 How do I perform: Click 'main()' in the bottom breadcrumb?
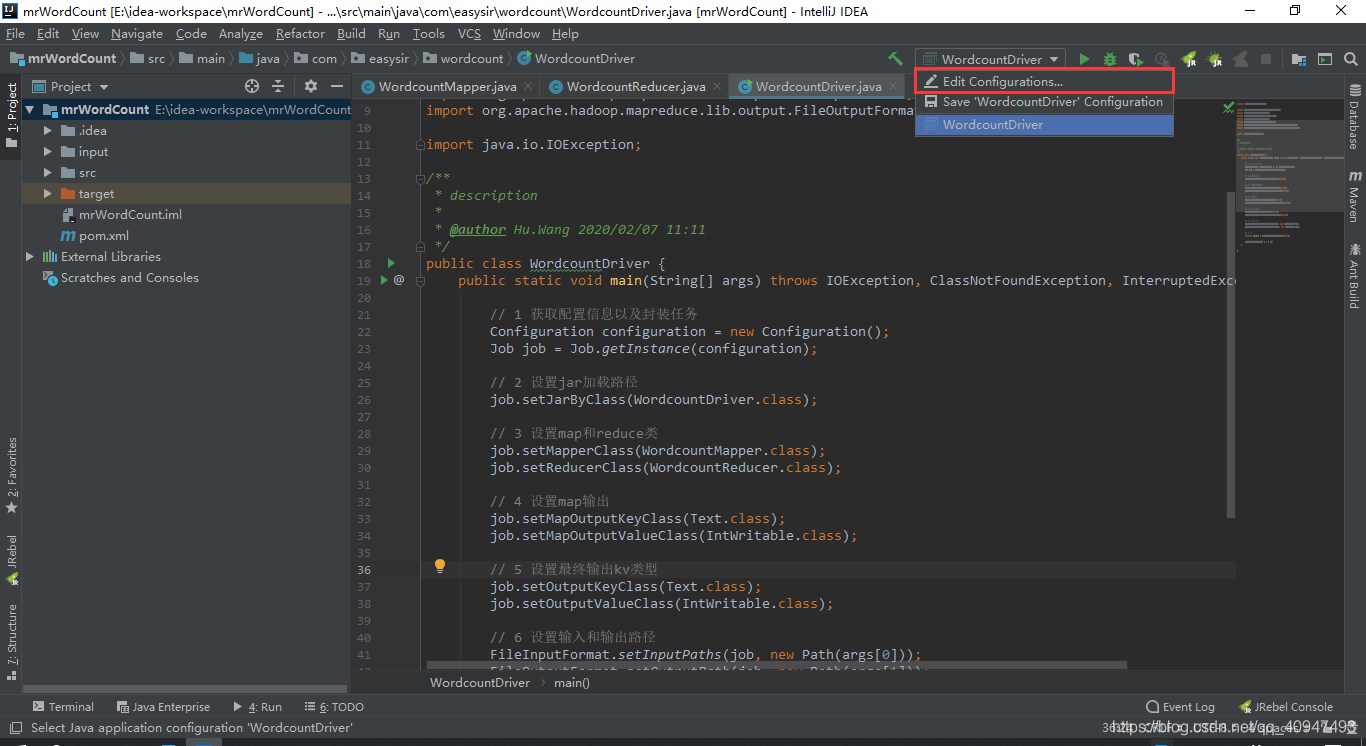pos(572,683)
